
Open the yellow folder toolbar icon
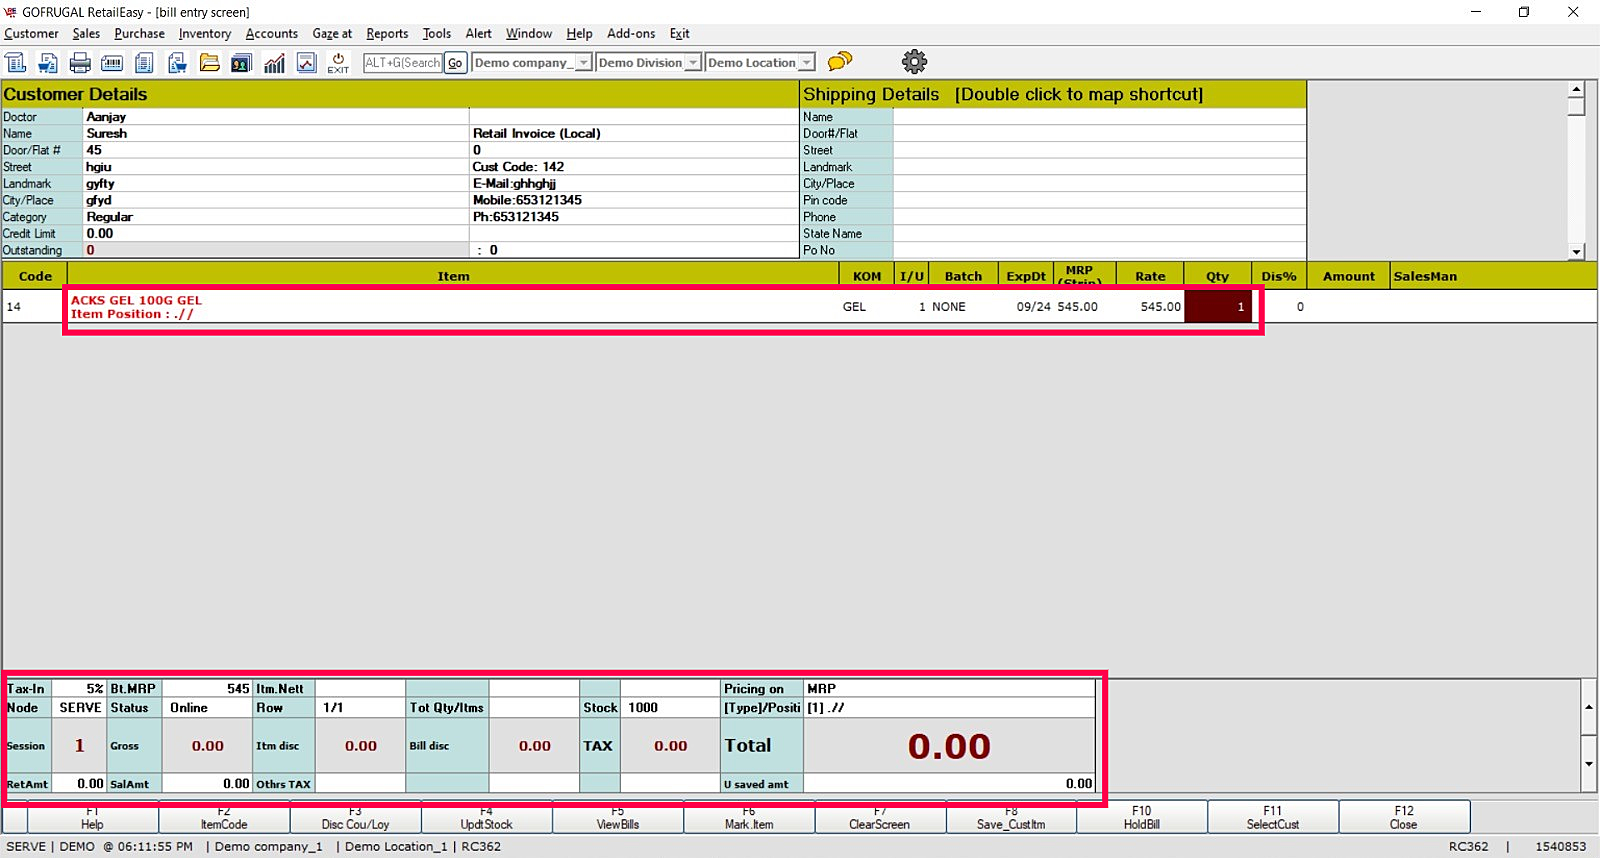pyautogui.click(x=209, y=63)
